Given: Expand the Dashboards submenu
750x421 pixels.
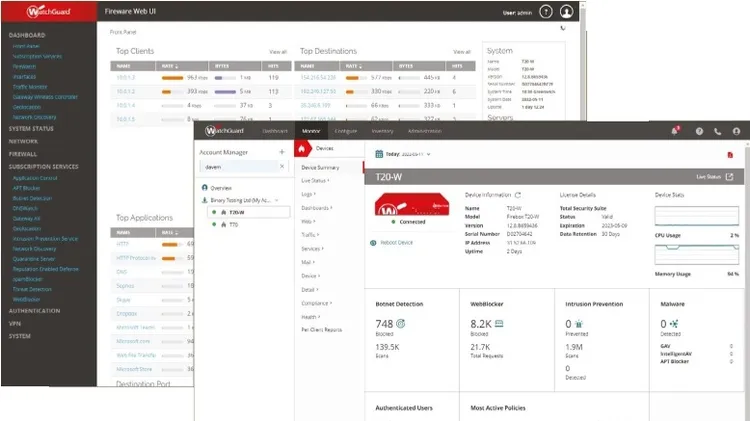Looking at the screenshot, I should pyautogui.click(x=317, y=208).
